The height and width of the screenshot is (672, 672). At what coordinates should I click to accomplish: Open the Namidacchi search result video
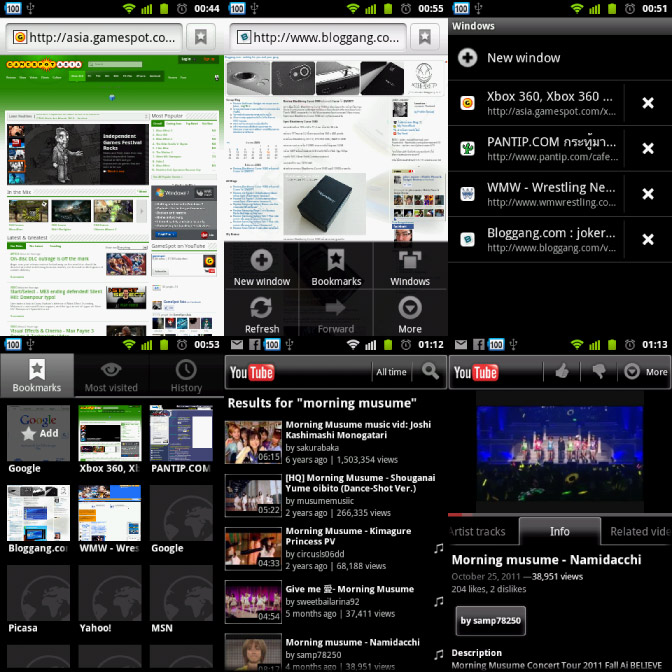336,651
